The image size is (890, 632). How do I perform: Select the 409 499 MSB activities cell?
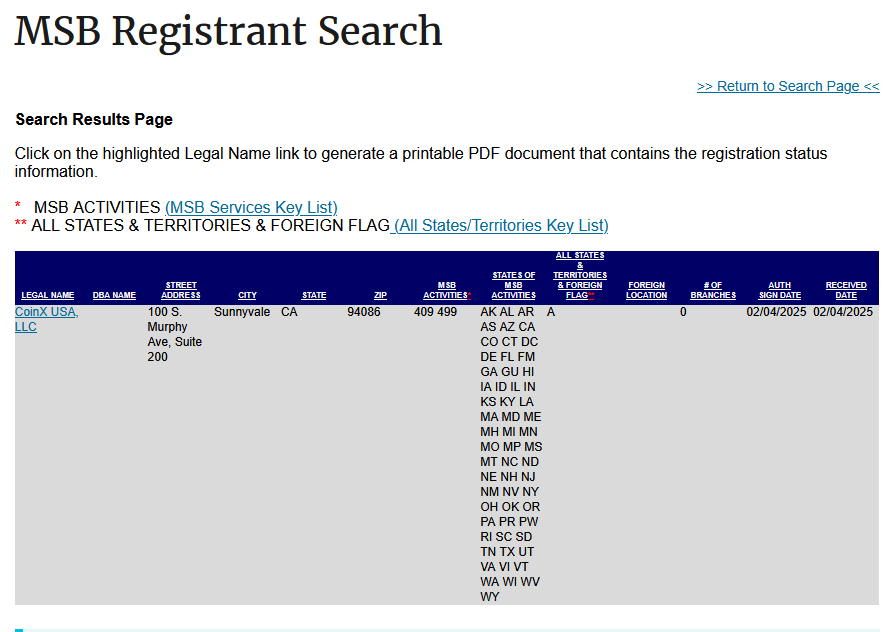coord(435,312)
